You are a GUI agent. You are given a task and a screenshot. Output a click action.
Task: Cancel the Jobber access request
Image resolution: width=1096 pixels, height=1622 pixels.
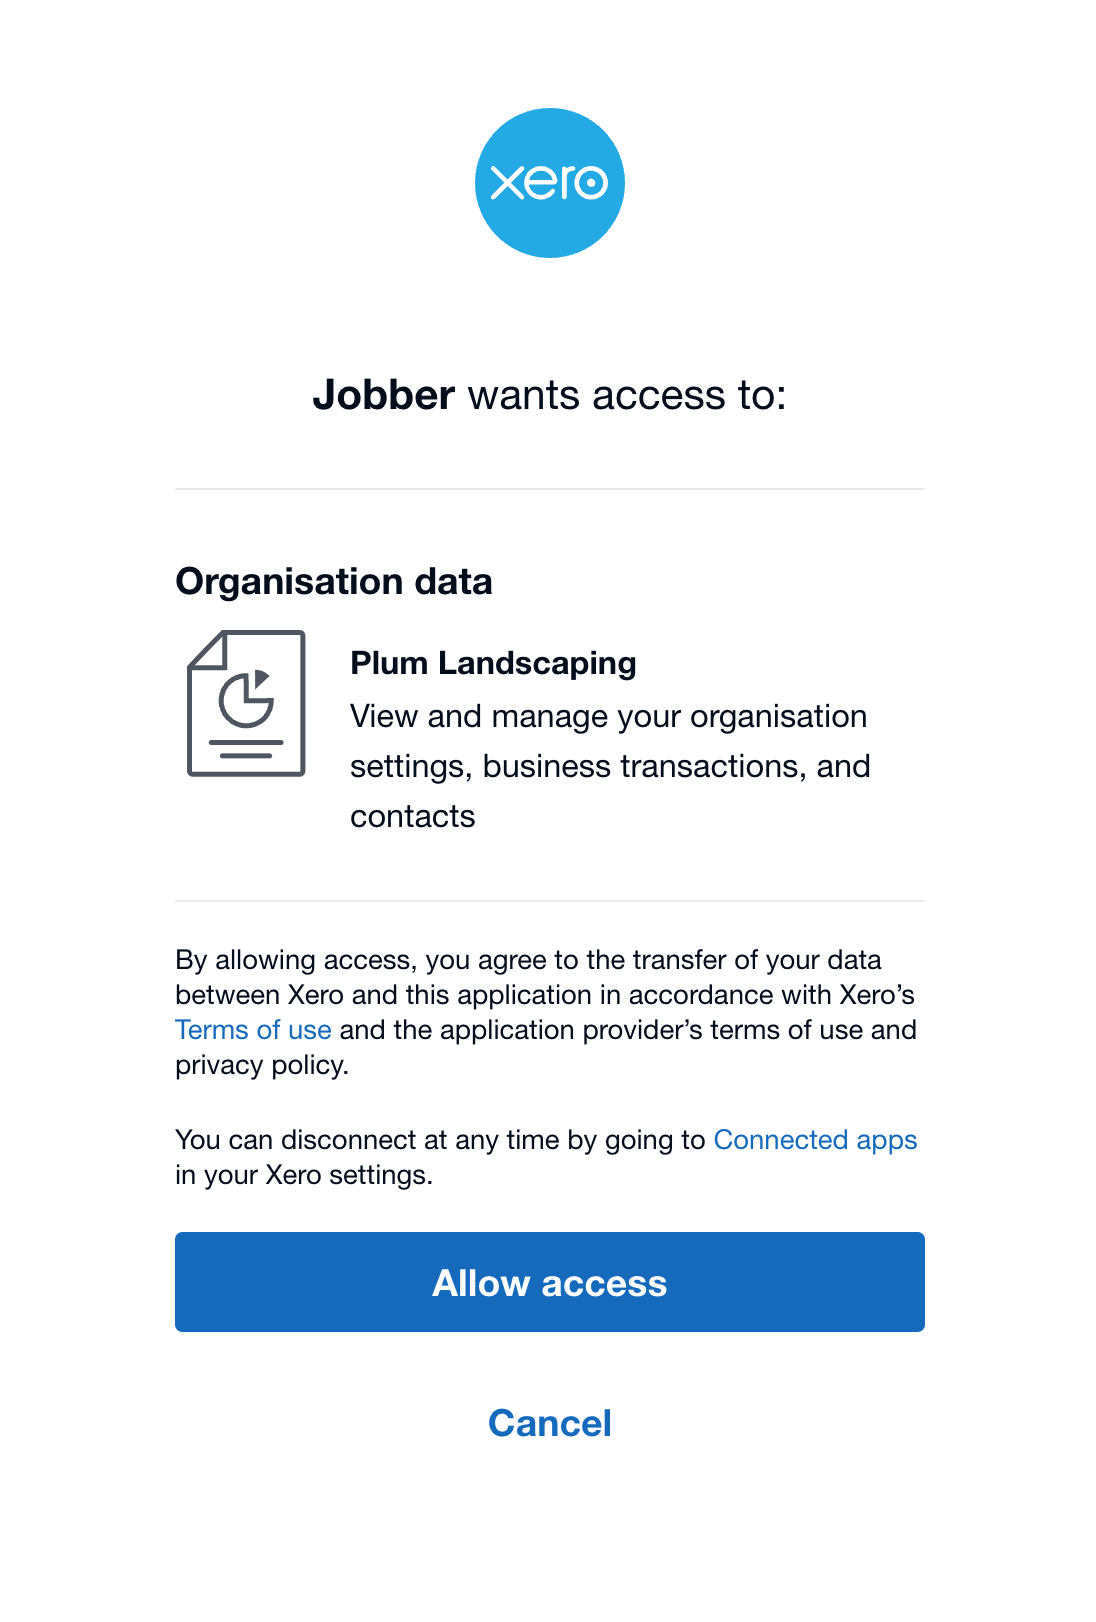[x=549, y=1423]
